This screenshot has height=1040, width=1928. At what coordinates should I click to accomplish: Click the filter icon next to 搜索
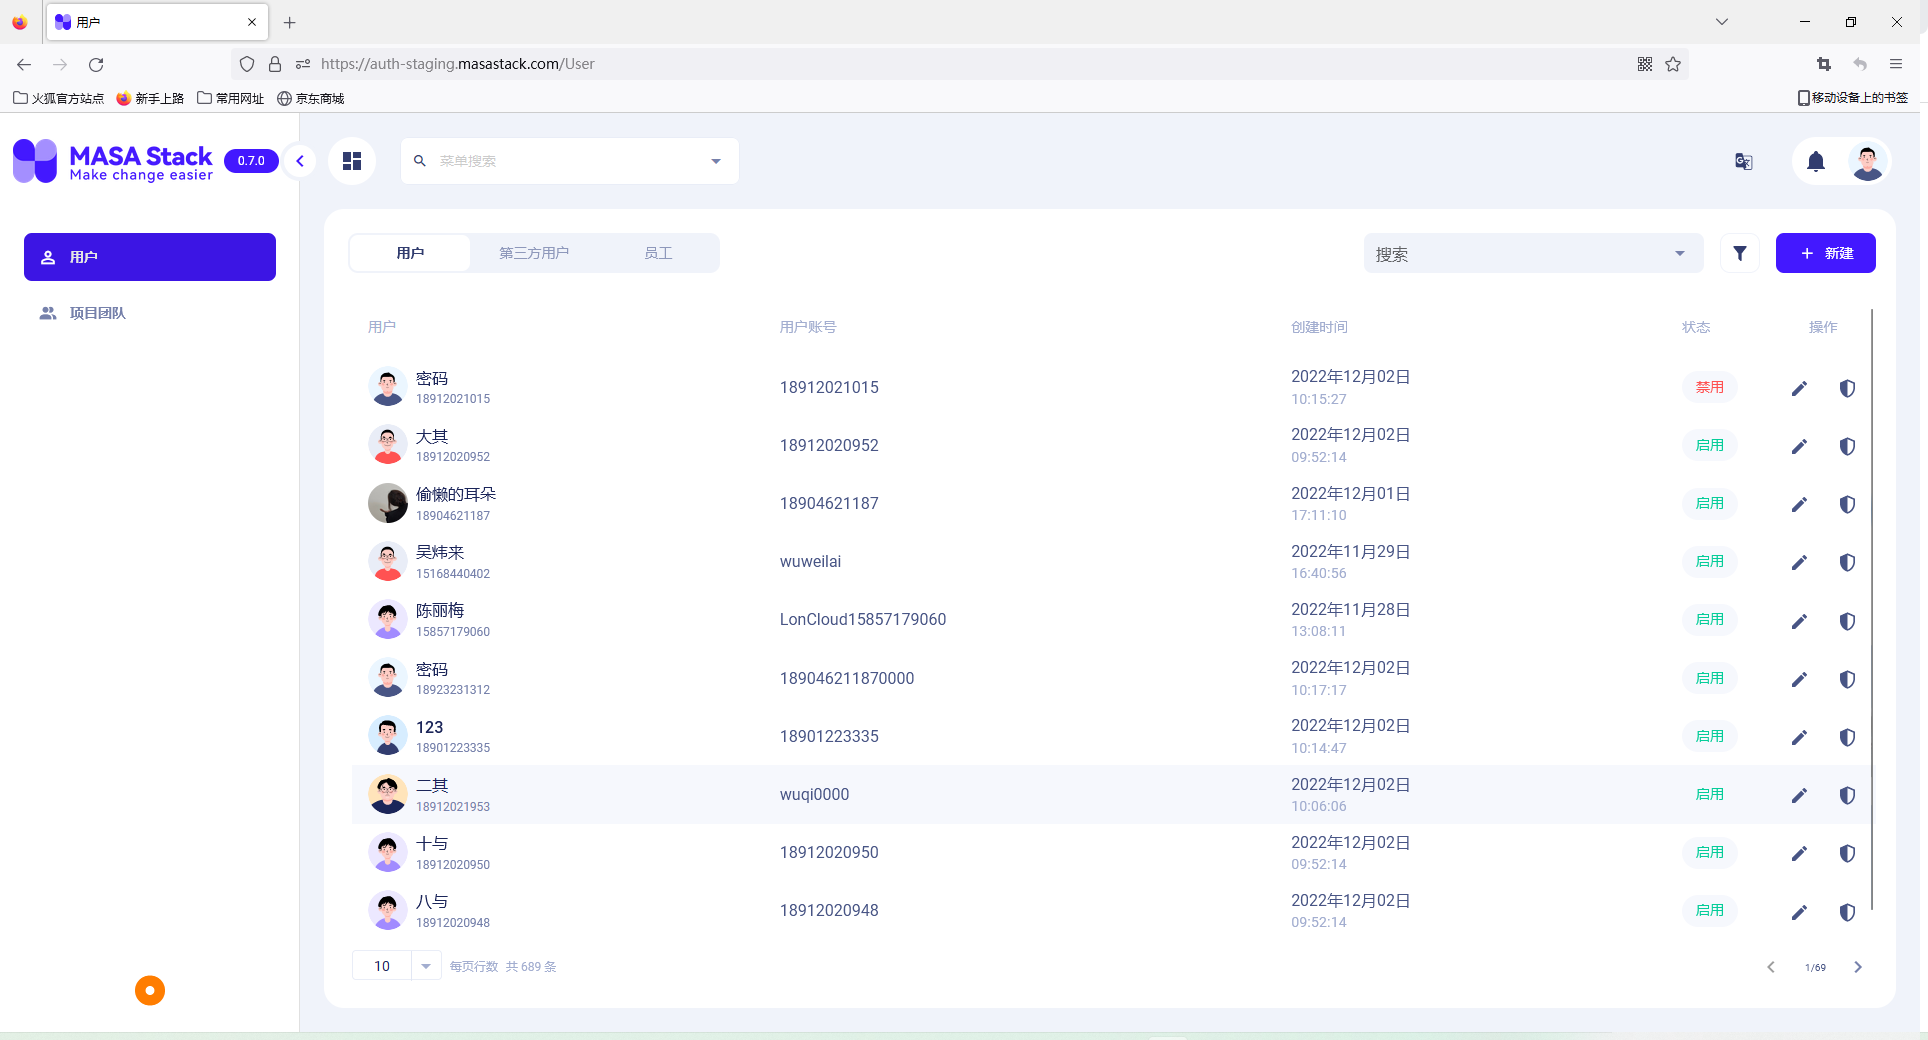pos(1739,253)
